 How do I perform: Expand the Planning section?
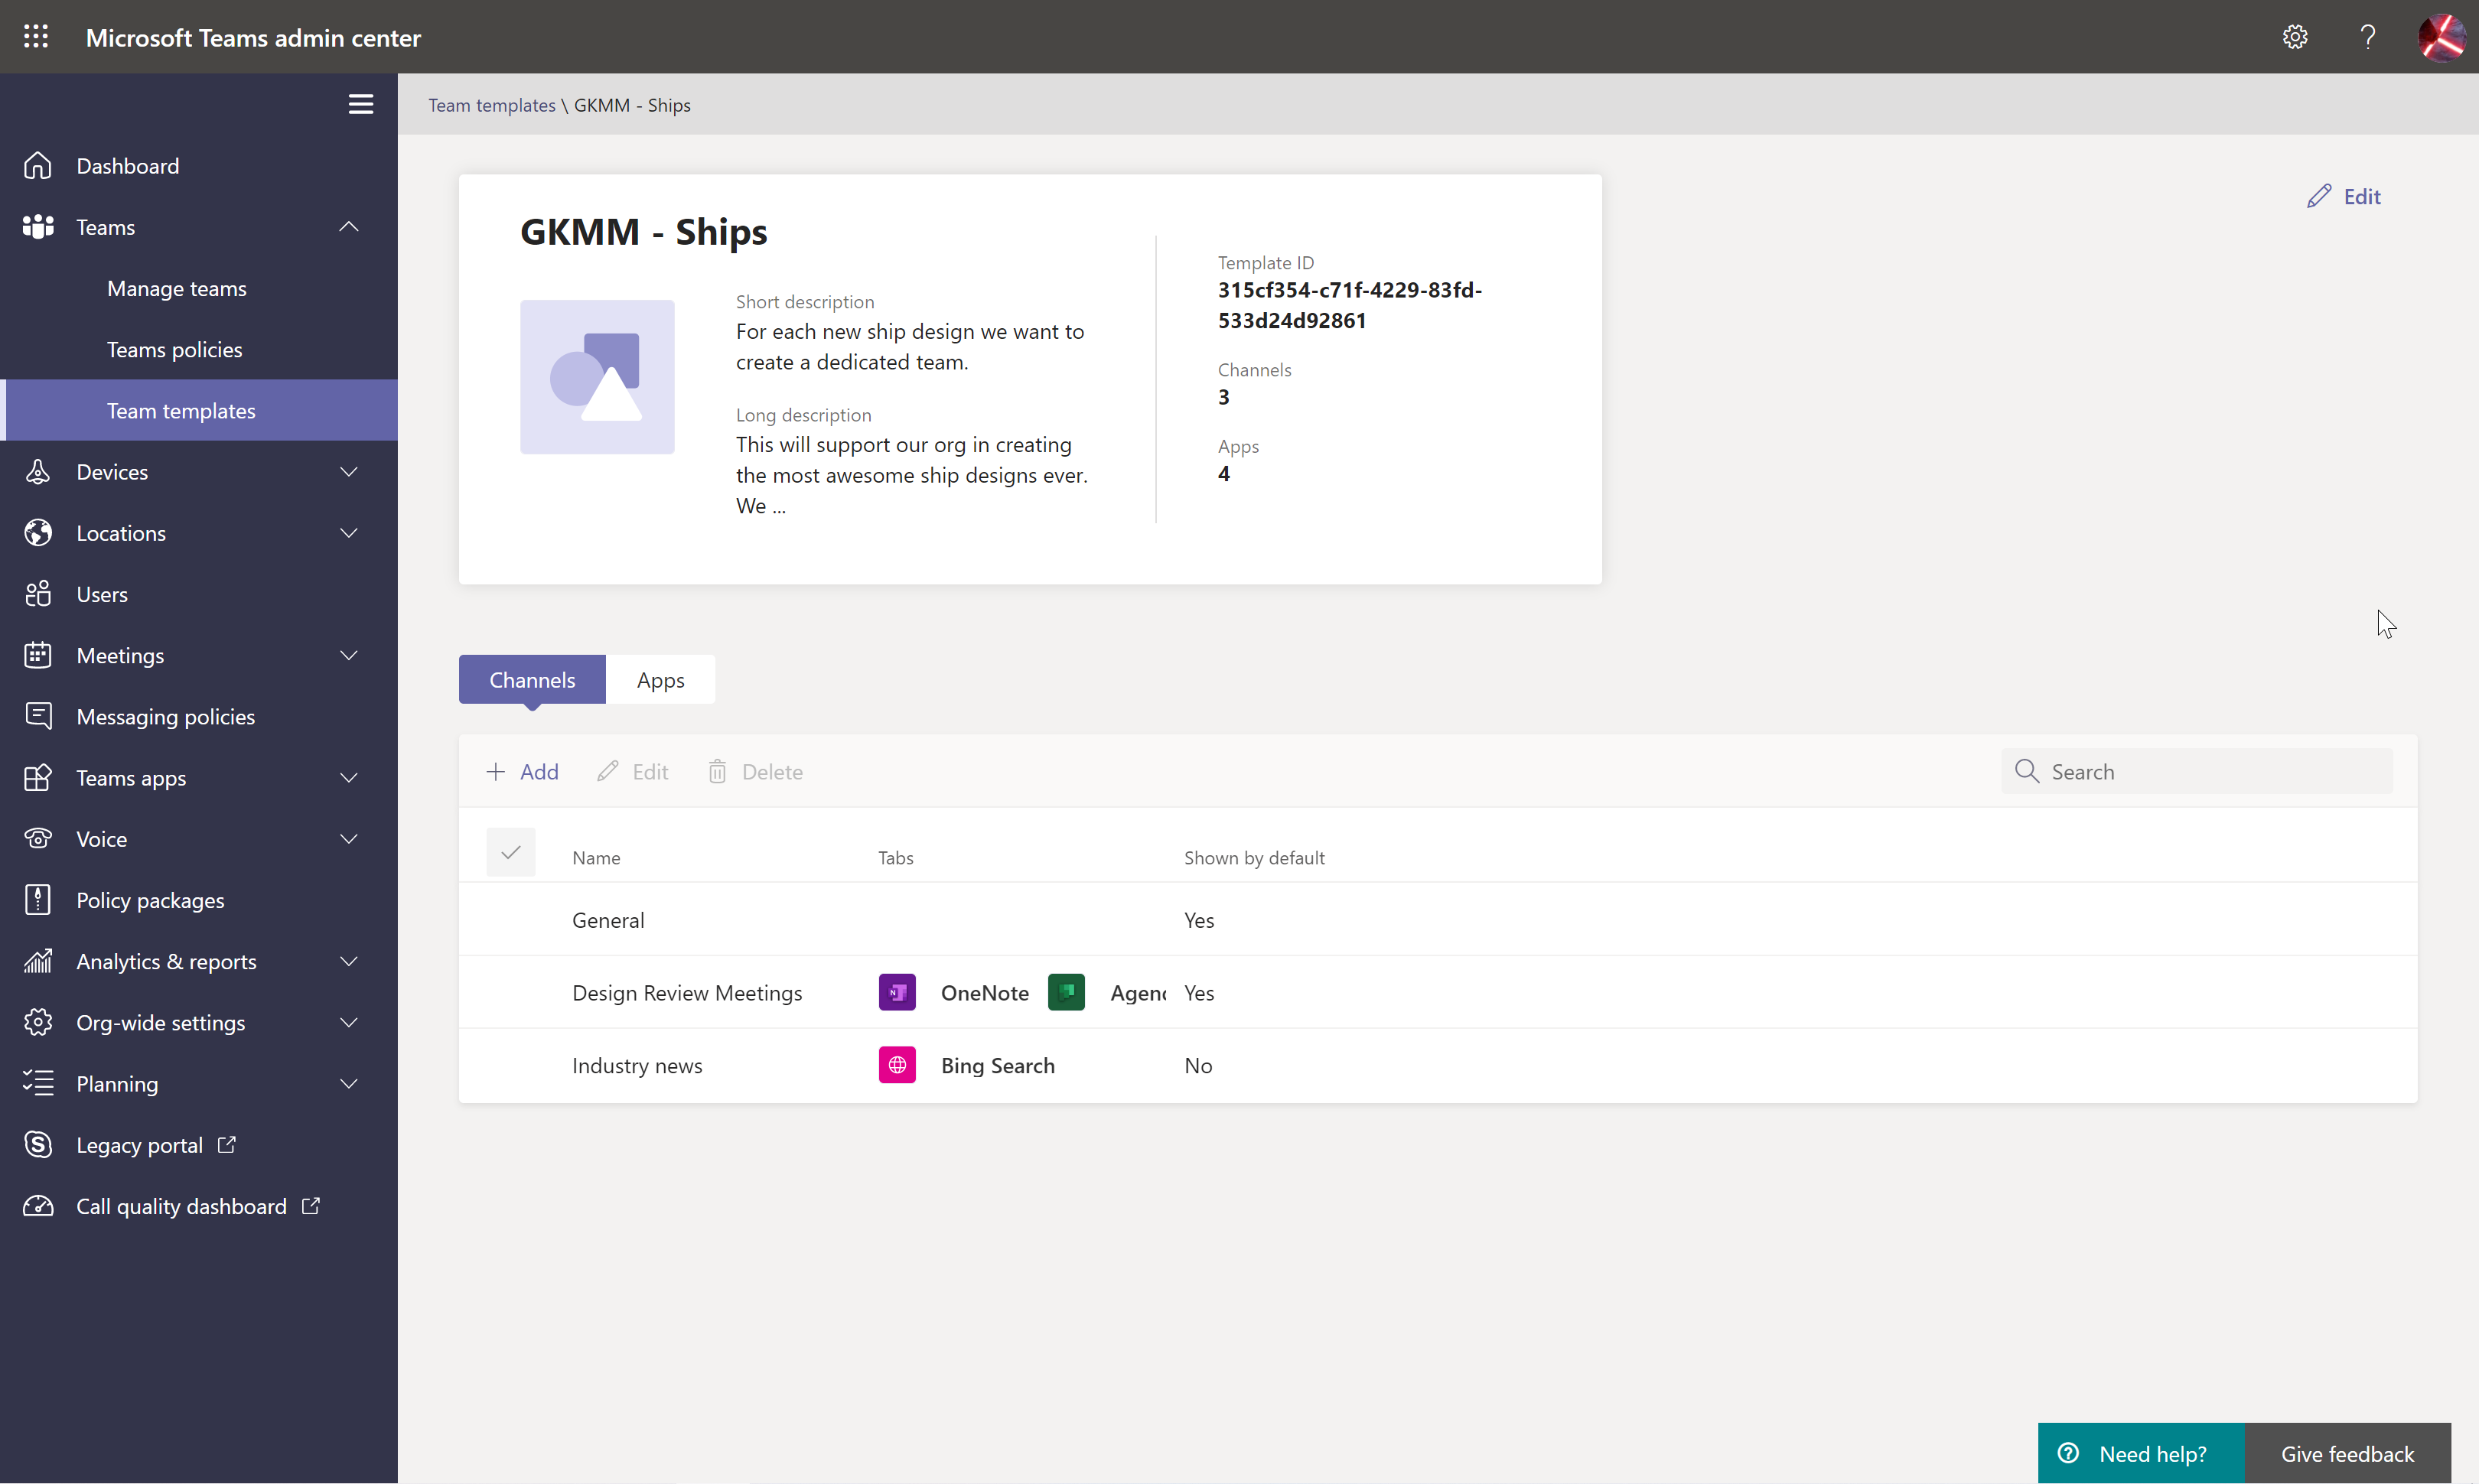point(348,1084)
